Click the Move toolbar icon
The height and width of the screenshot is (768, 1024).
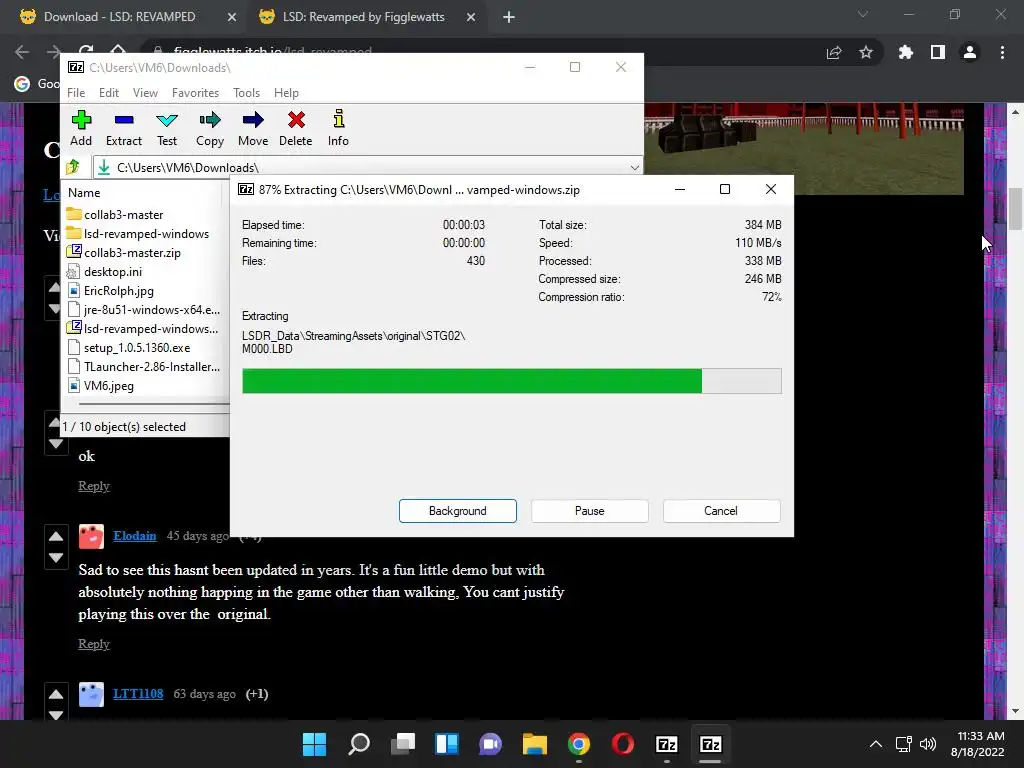point(253,129)
